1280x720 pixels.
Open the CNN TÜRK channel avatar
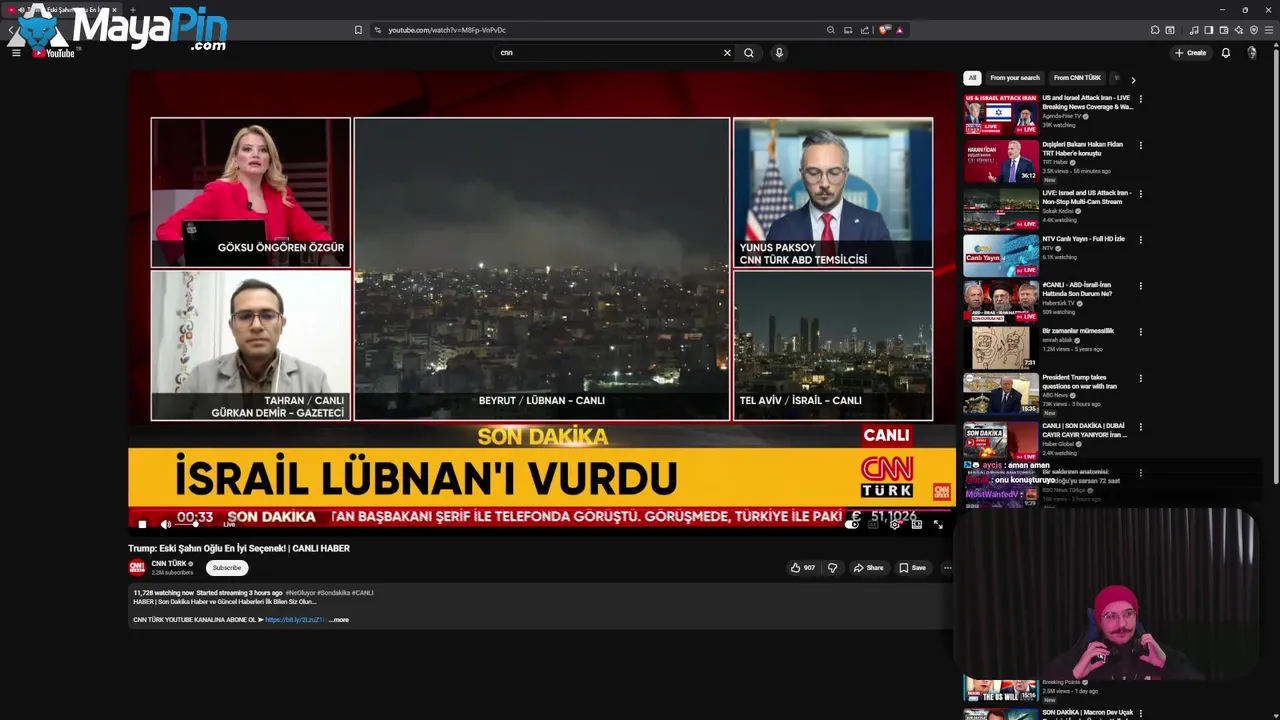tap(137, 567)
